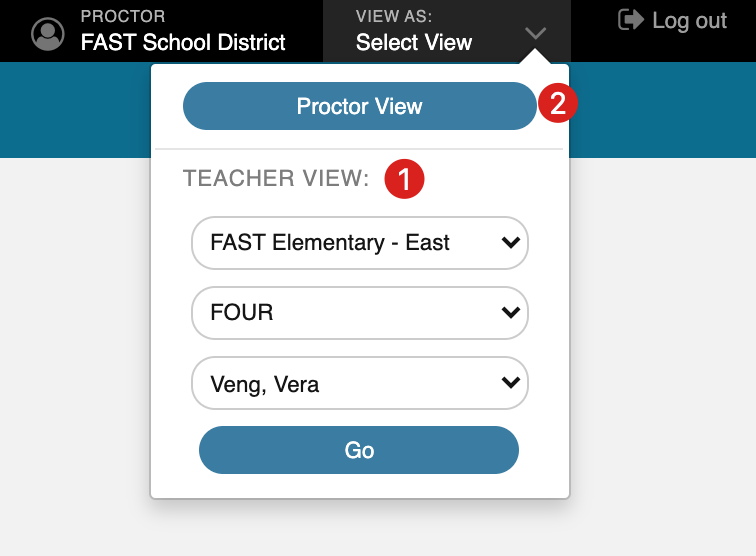Click the PROCTOR role label
Image resolution: width=756 pixels, height=556 pixels.
(123, 16)
